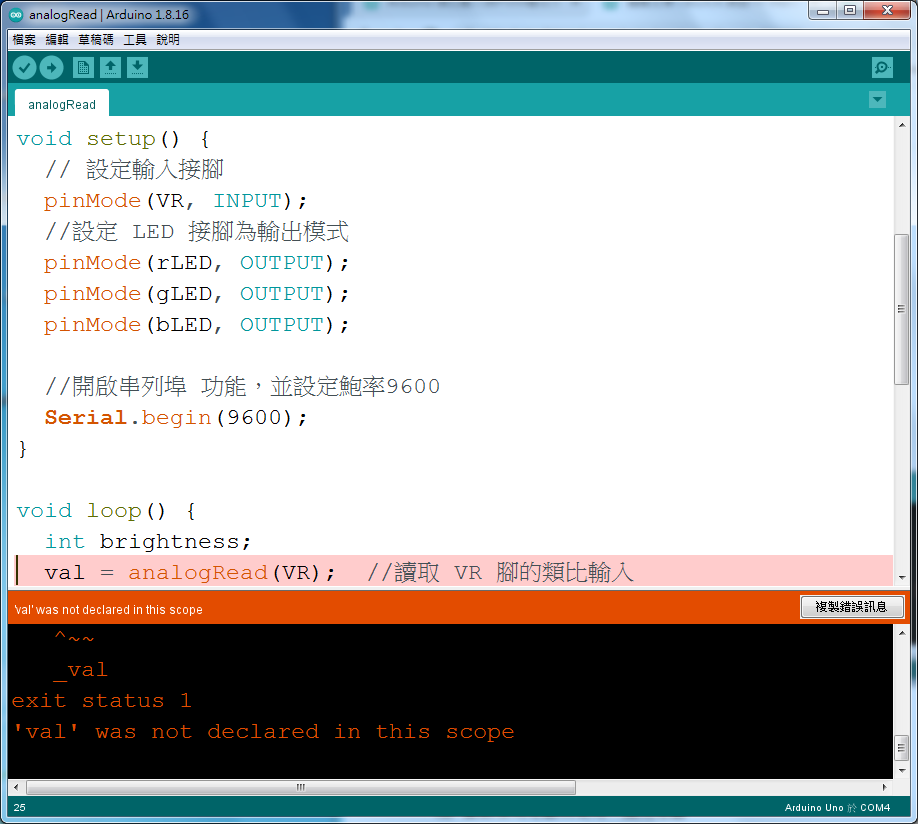Click horizontal scrollbar left arrow
Viewport: 918px width, 824px height.
pyautogui.click(x=16, y=787)
